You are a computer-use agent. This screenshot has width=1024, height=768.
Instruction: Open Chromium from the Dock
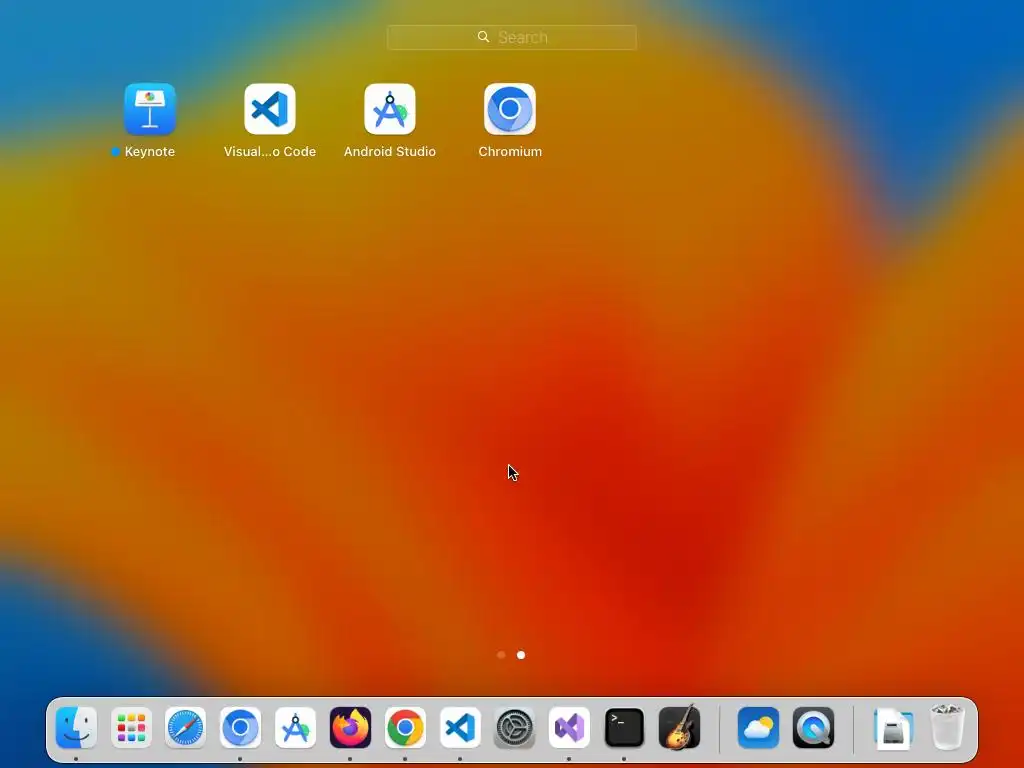[x=240, y=728]
